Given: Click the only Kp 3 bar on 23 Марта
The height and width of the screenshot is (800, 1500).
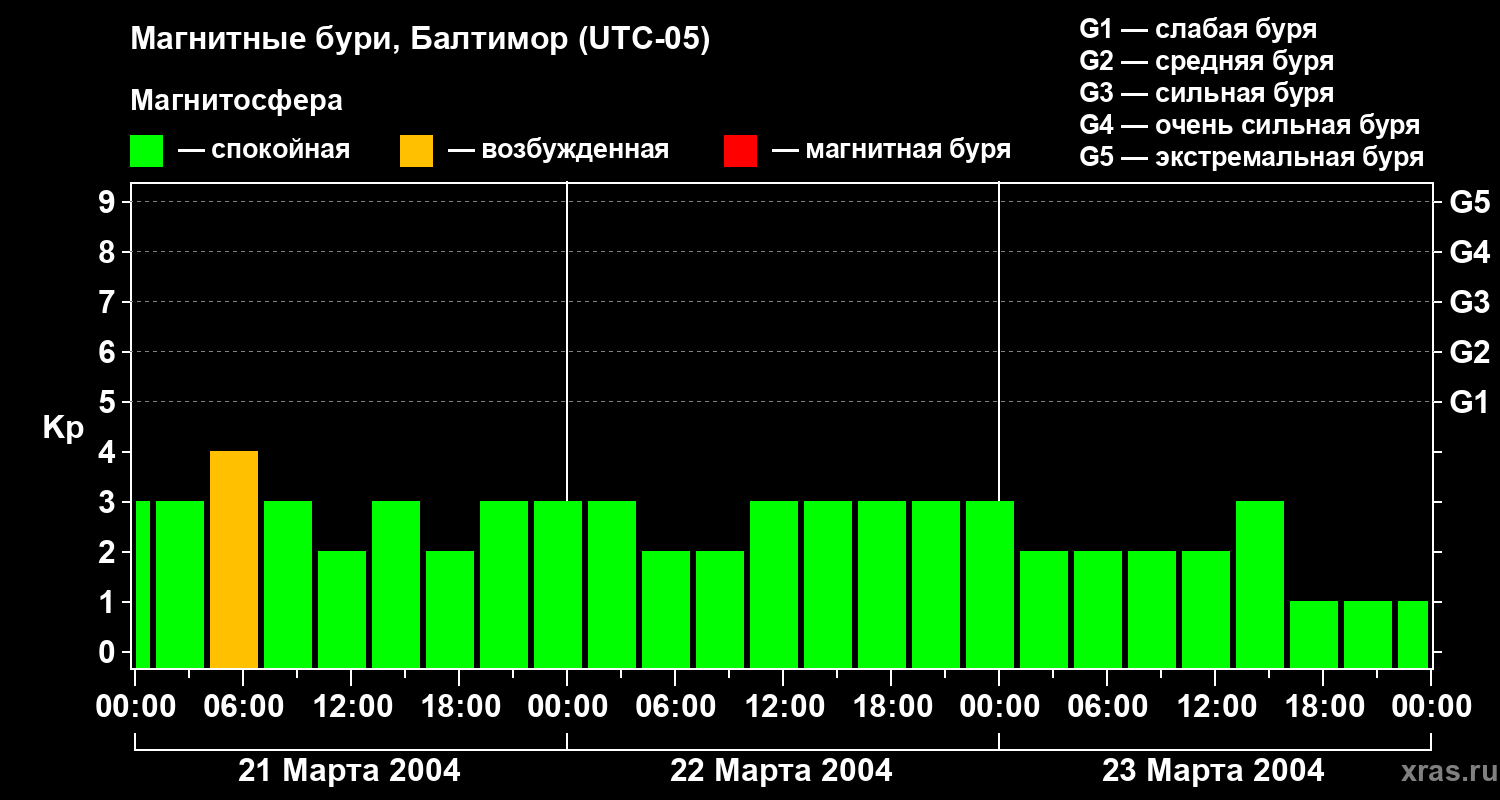Looking at the screenshot, I should coord(1260,584).
